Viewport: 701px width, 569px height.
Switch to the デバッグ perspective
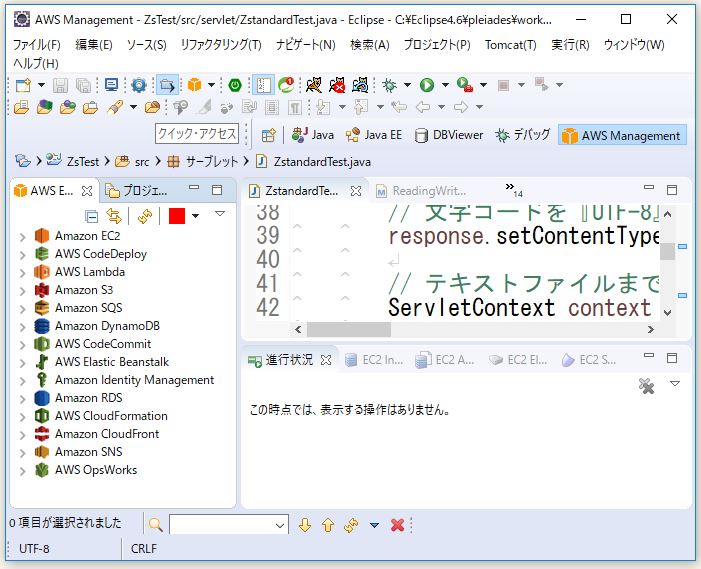(522, 135)
